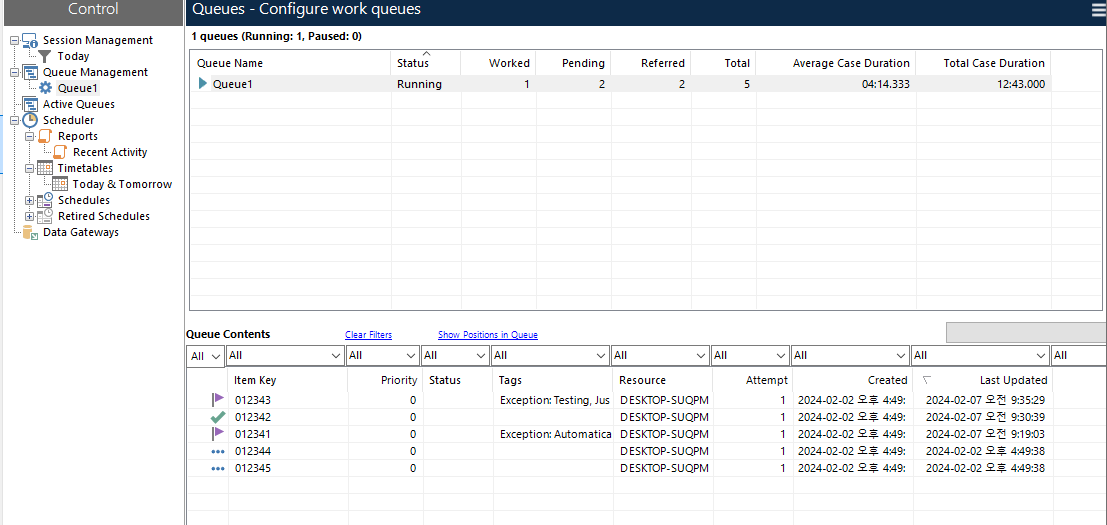1107x525 pixels.
Task: Sort by the Worked column header
Action: point(498,63)
